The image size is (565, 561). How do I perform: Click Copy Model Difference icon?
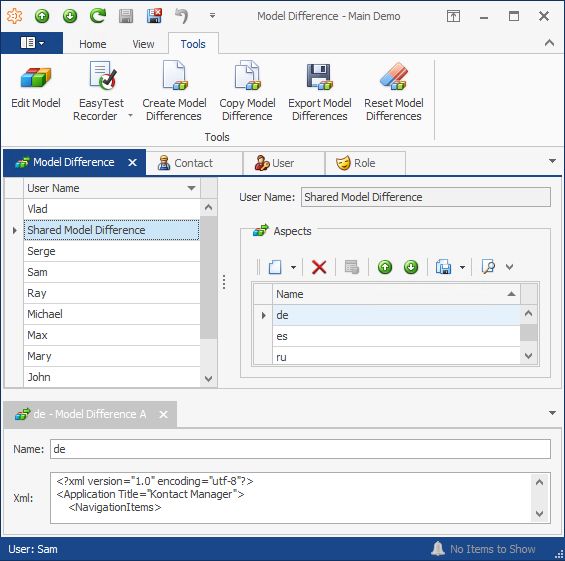[247, 75]
